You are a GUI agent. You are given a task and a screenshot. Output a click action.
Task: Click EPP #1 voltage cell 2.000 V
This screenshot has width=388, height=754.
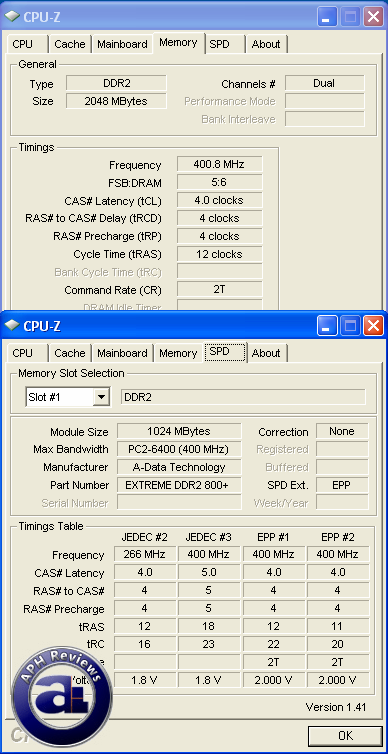(x=273, y=680)
